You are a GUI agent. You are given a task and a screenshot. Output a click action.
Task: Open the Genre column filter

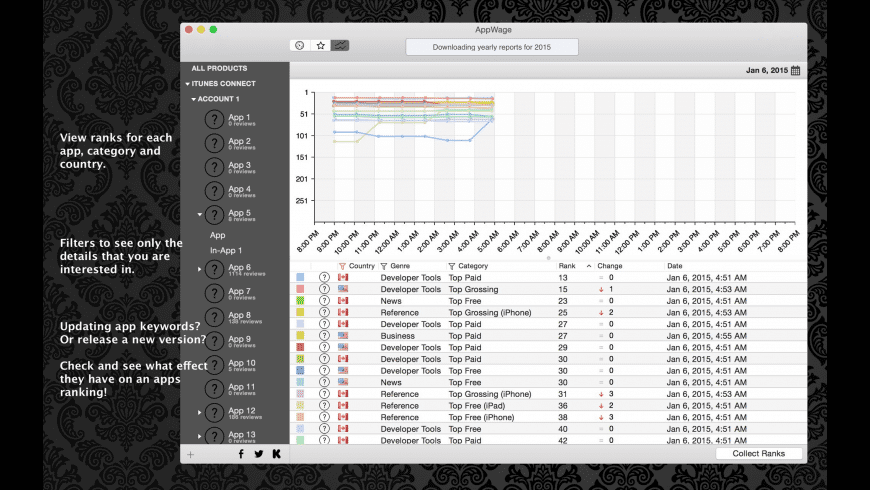click(384, 266)
